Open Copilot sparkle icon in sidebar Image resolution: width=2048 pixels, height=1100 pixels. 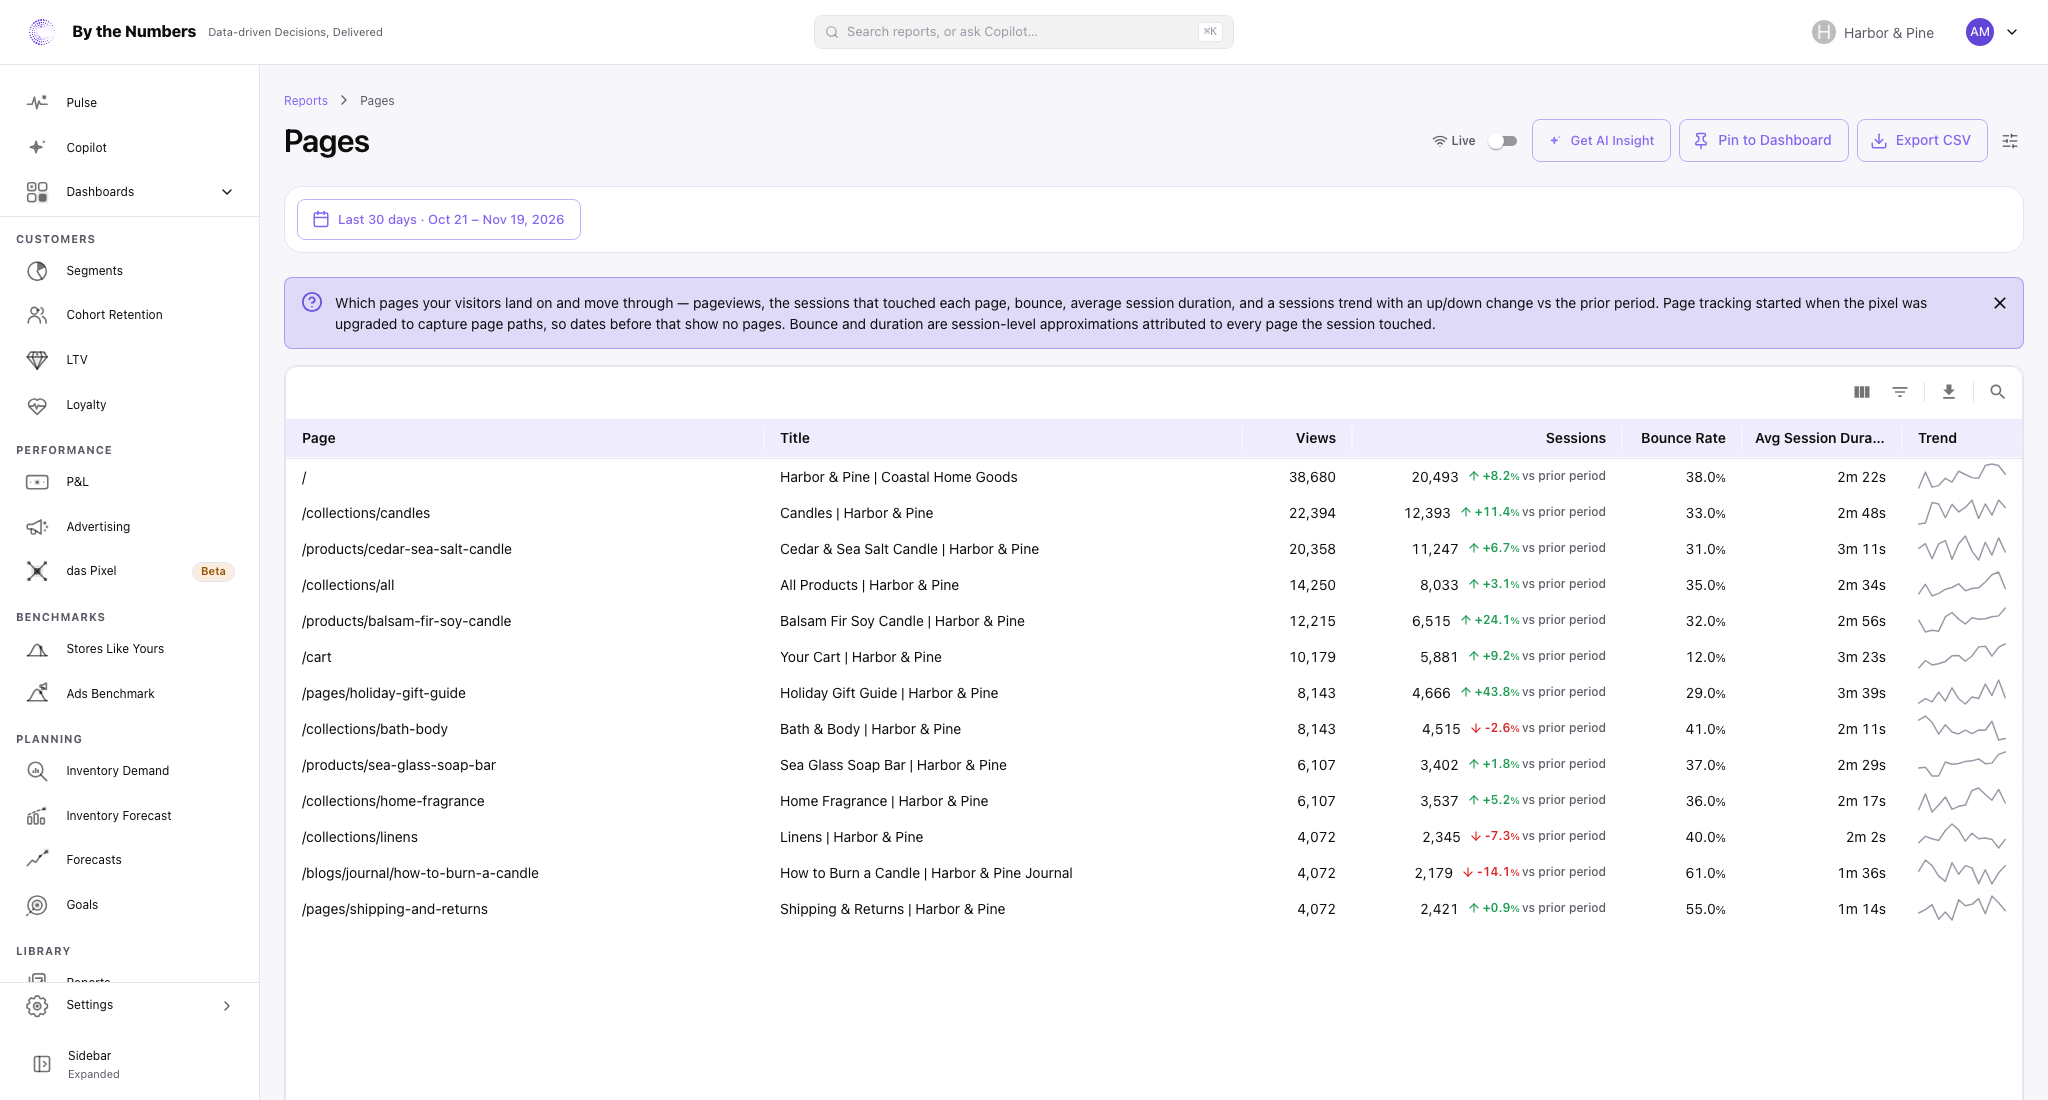[37, 147]
